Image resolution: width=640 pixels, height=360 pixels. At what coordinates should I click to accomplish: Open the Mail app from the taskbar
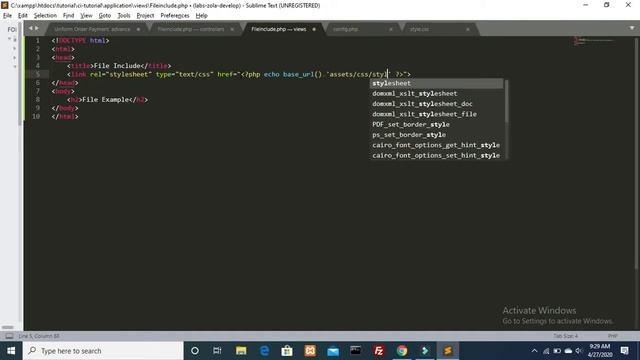pos(333,351)
